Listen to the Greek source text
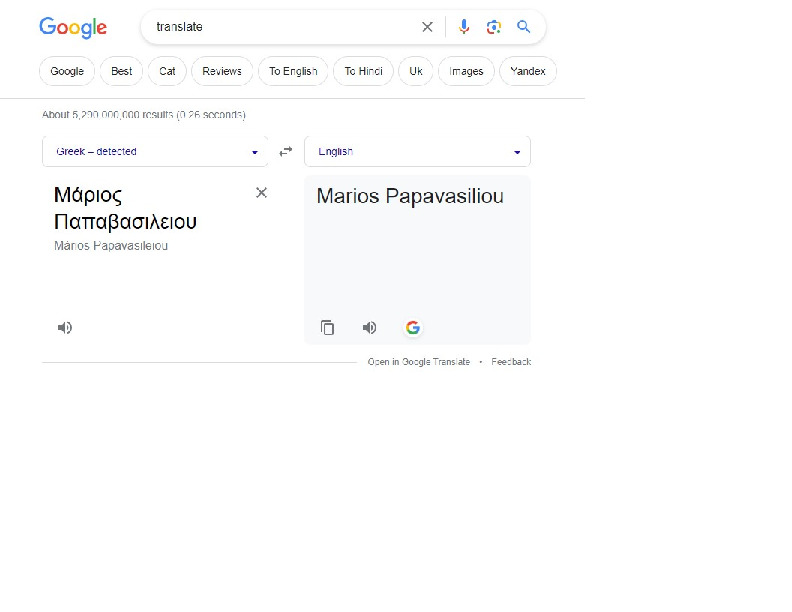792x612 pixels. (x=65, y=327)
